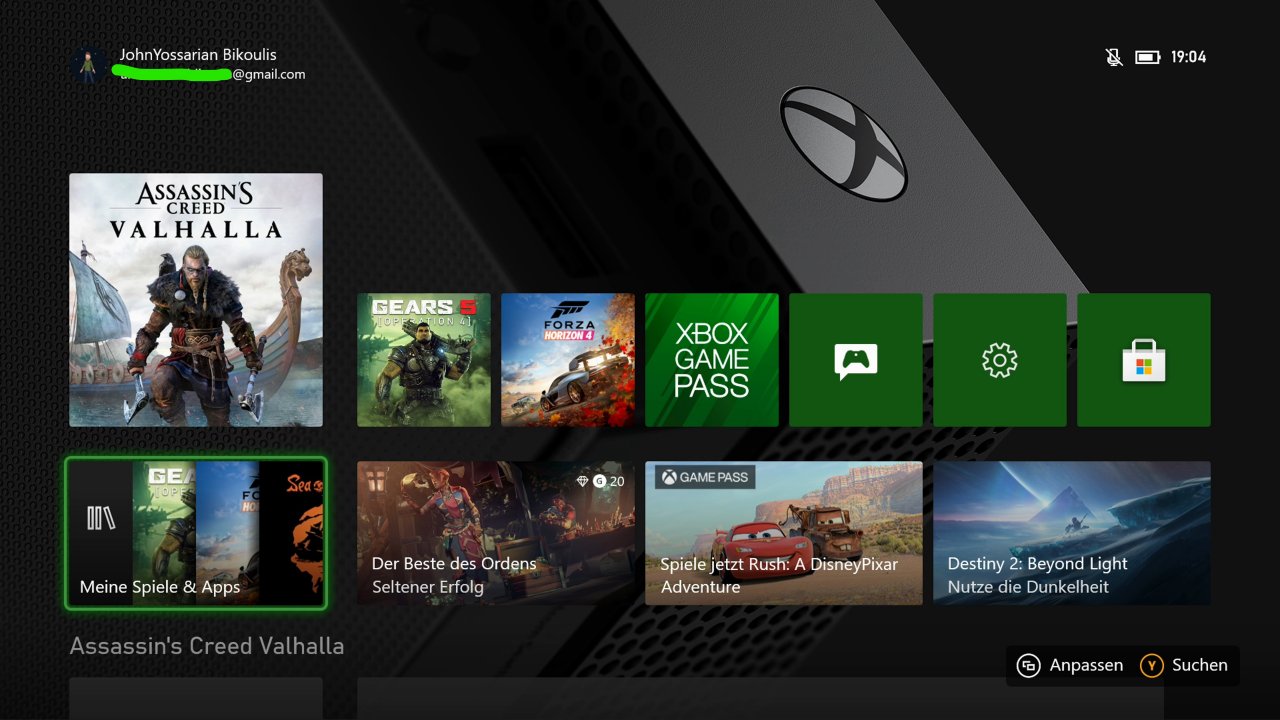Open the Assassin's Creed Valhalla tile
This screenshot has height=720, width=1280.
196,300
